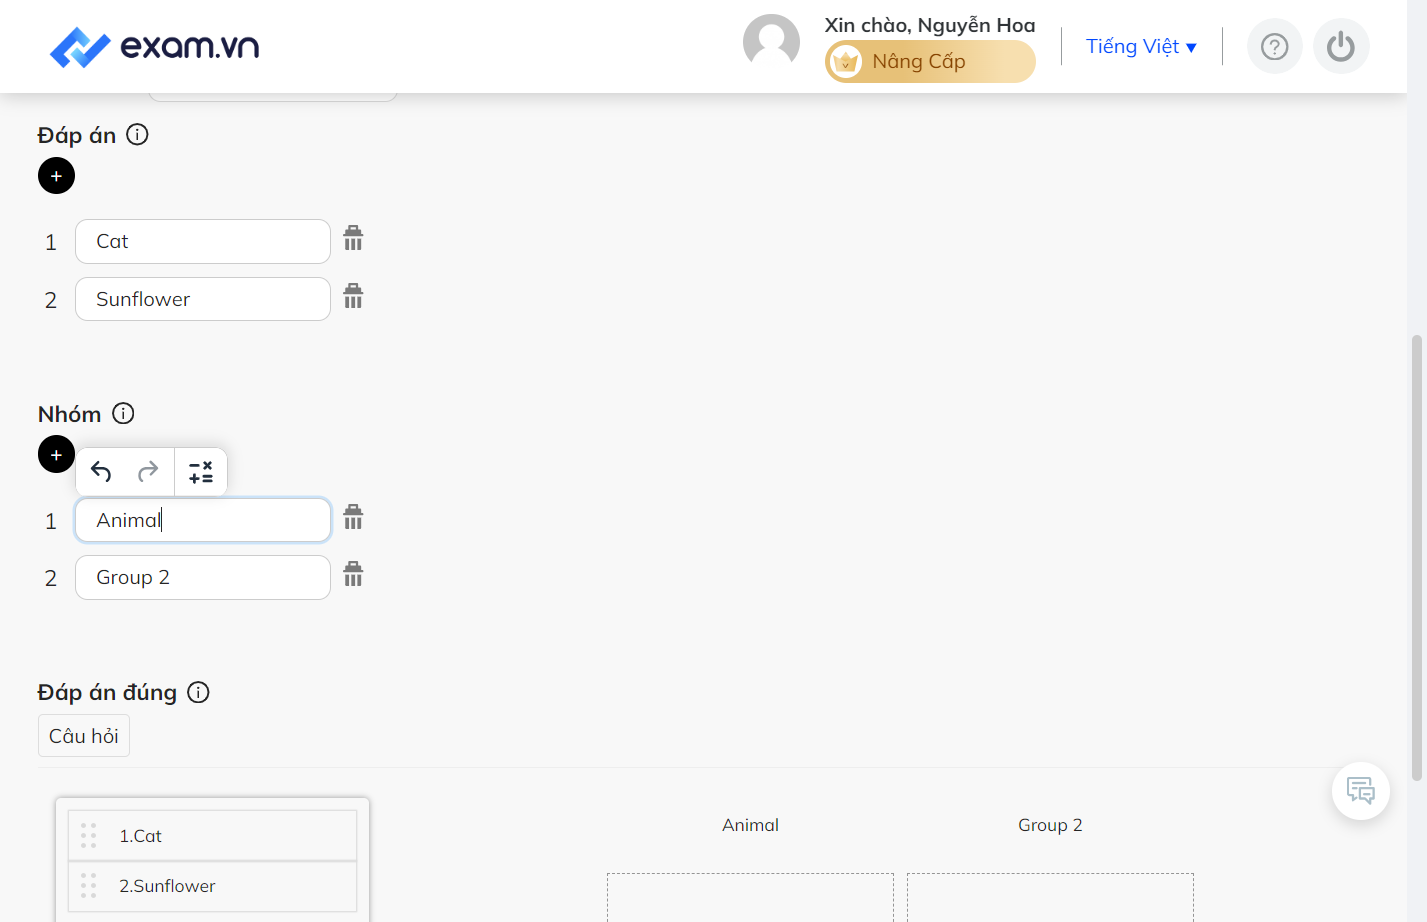1427x922 pixels.
Task: Select the Câu hỏi tab
Action: pyautogui.click(x=84, y=736)
